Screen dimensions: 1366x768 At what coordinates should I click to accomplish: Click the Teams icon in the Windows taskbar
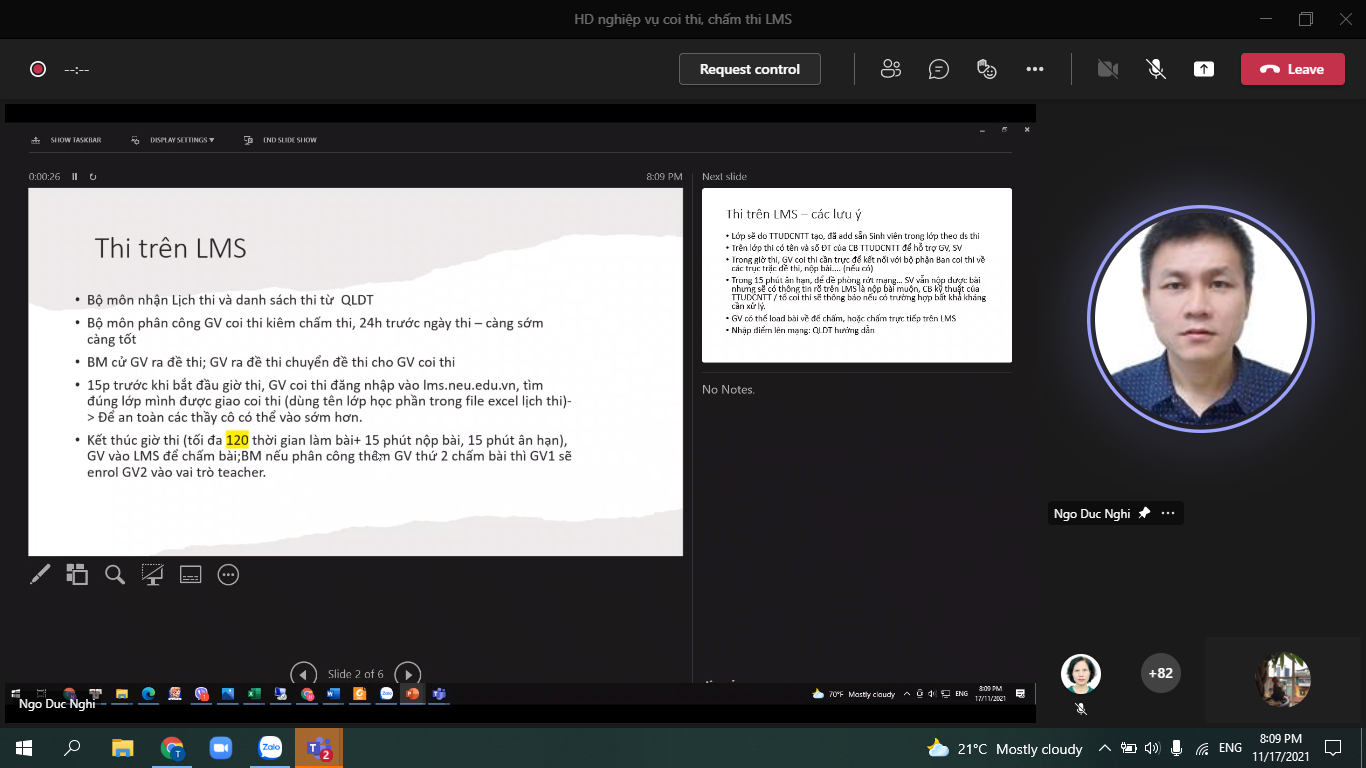(x=319, y=748)
